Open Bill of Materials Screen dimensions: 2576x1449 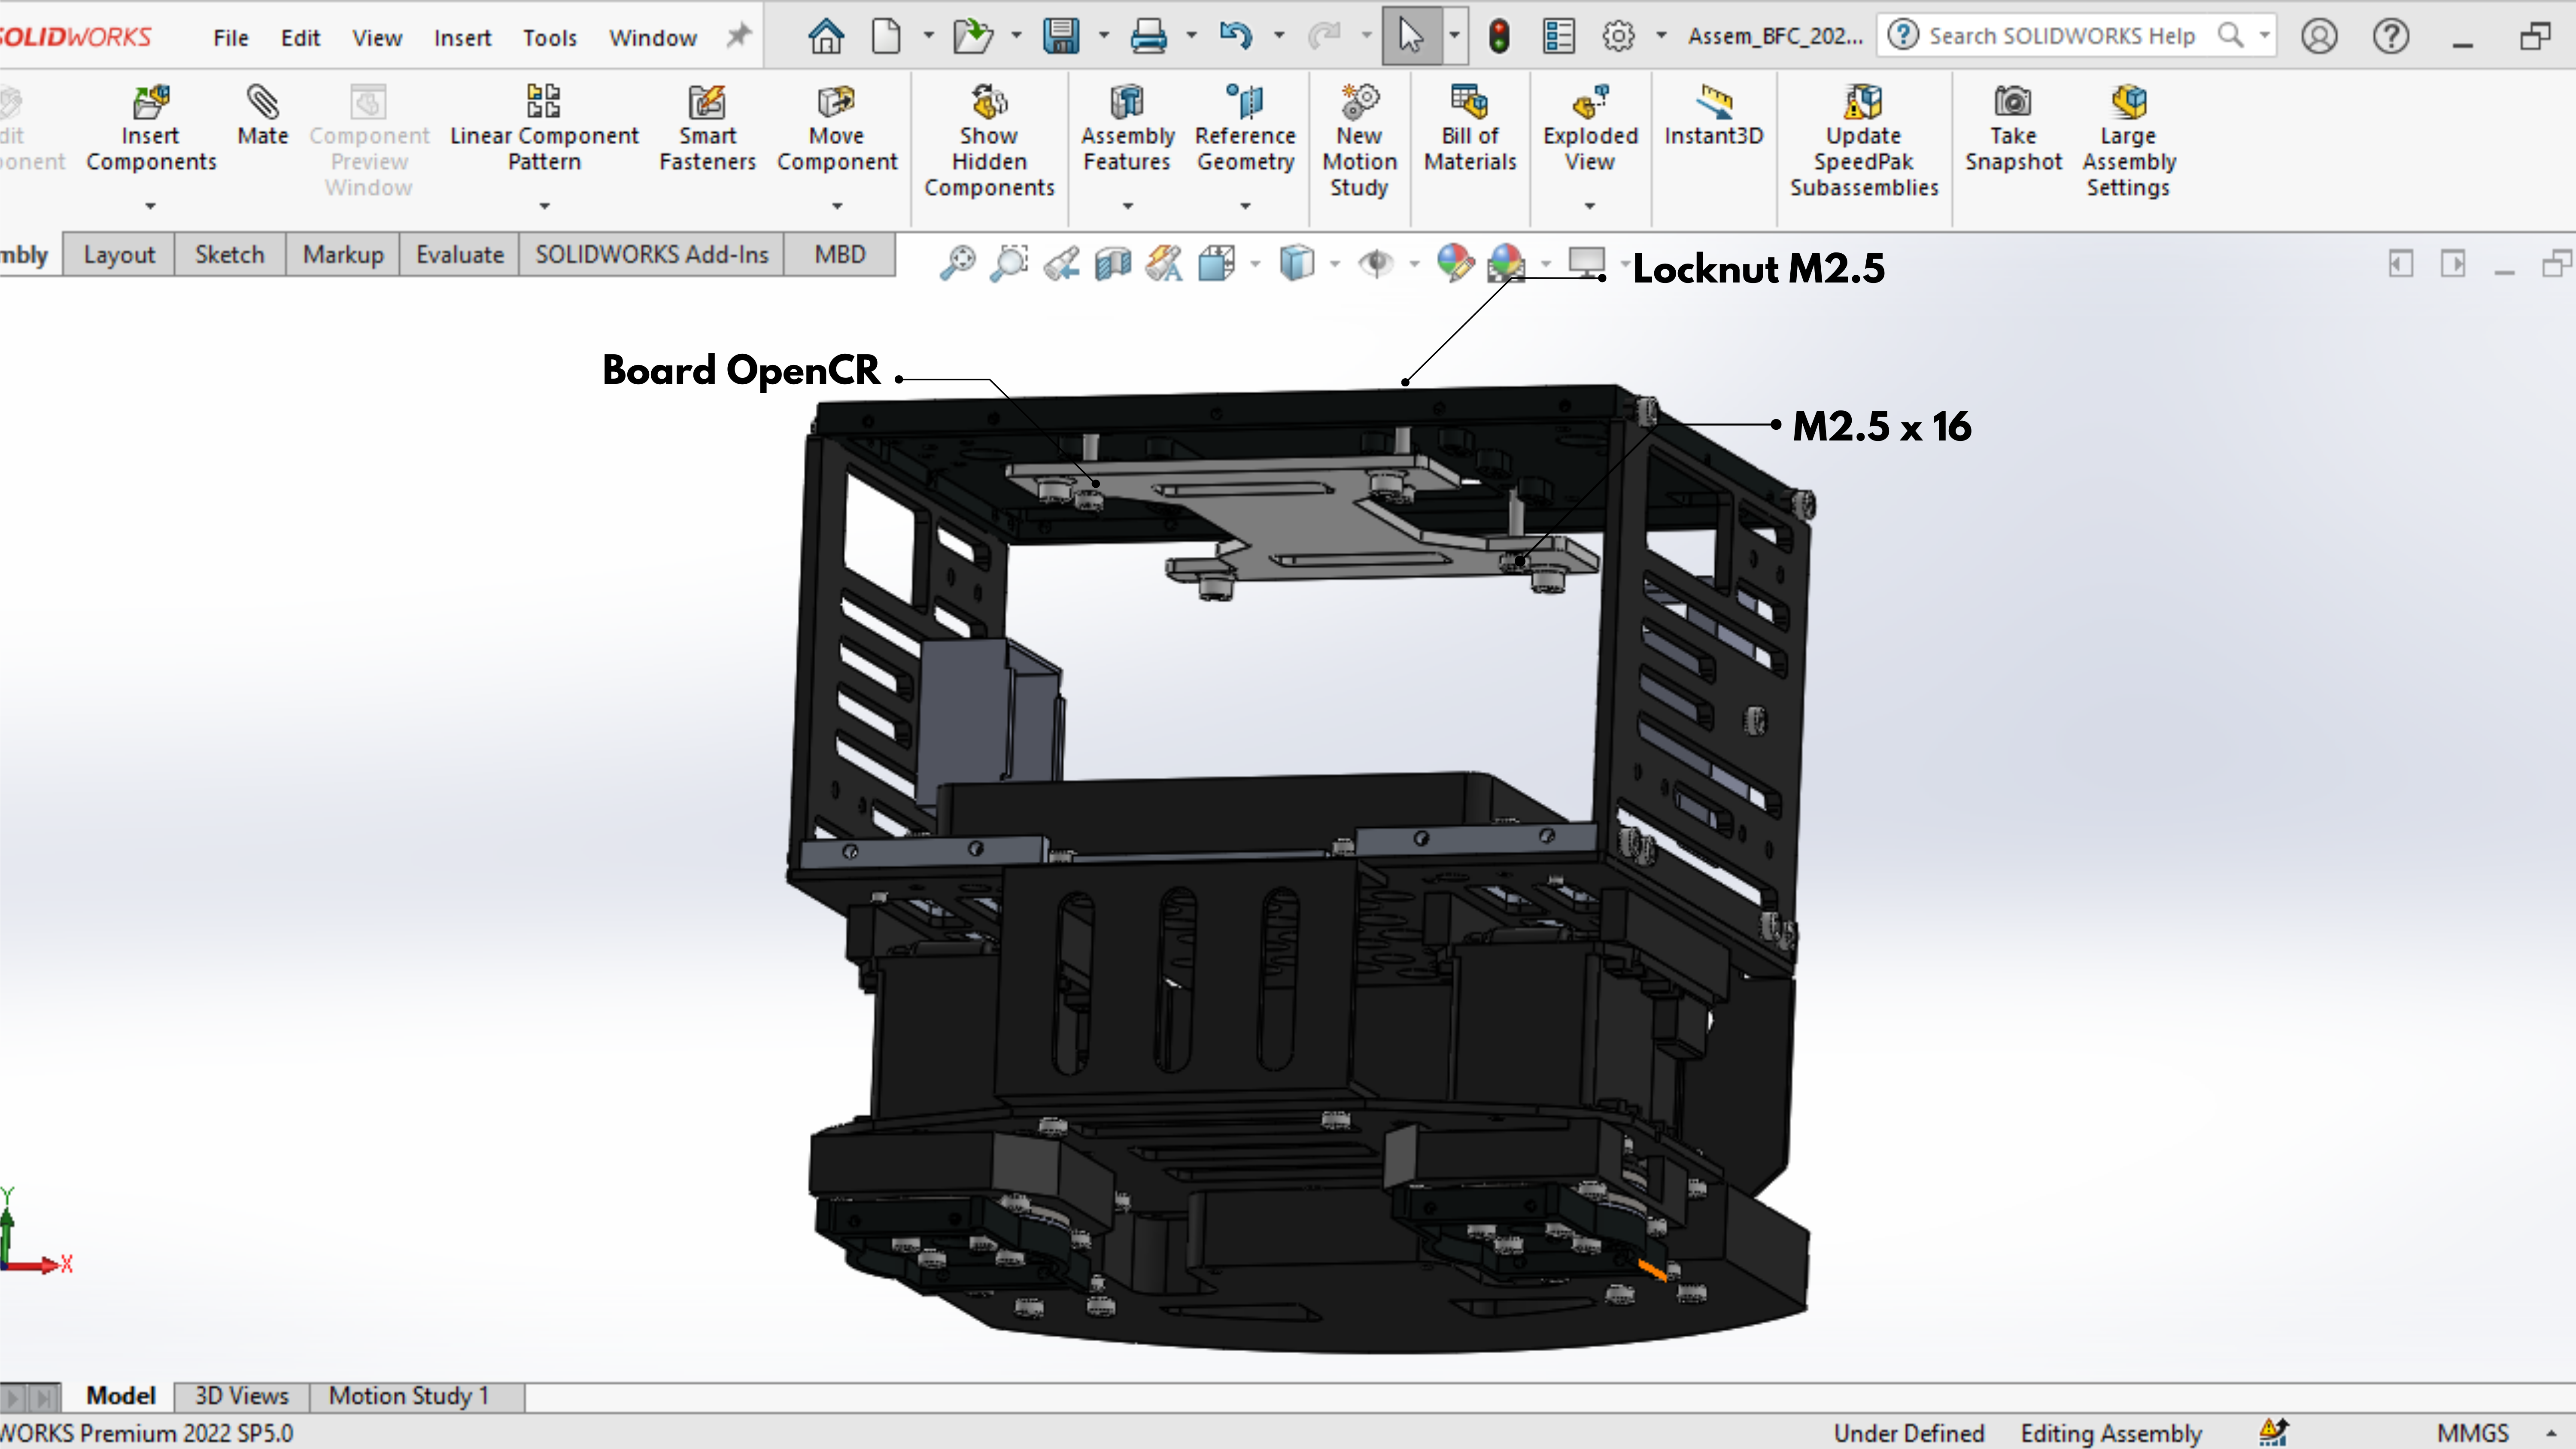click(x=1469, y=129)
